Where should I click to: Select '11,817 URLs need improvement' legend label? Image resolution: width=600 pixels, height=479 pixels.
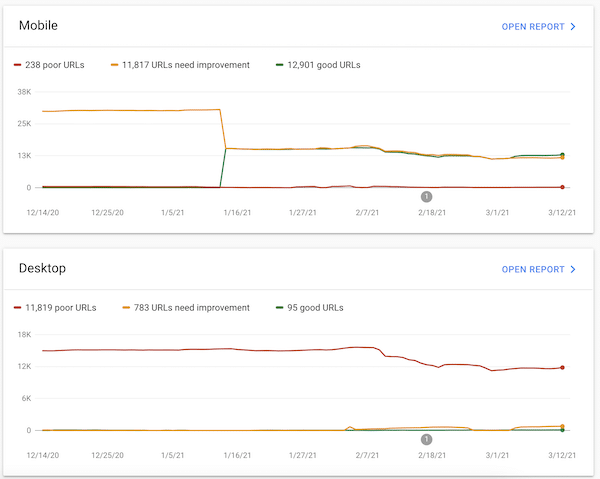pyautogui.click(x=186, y=65)
